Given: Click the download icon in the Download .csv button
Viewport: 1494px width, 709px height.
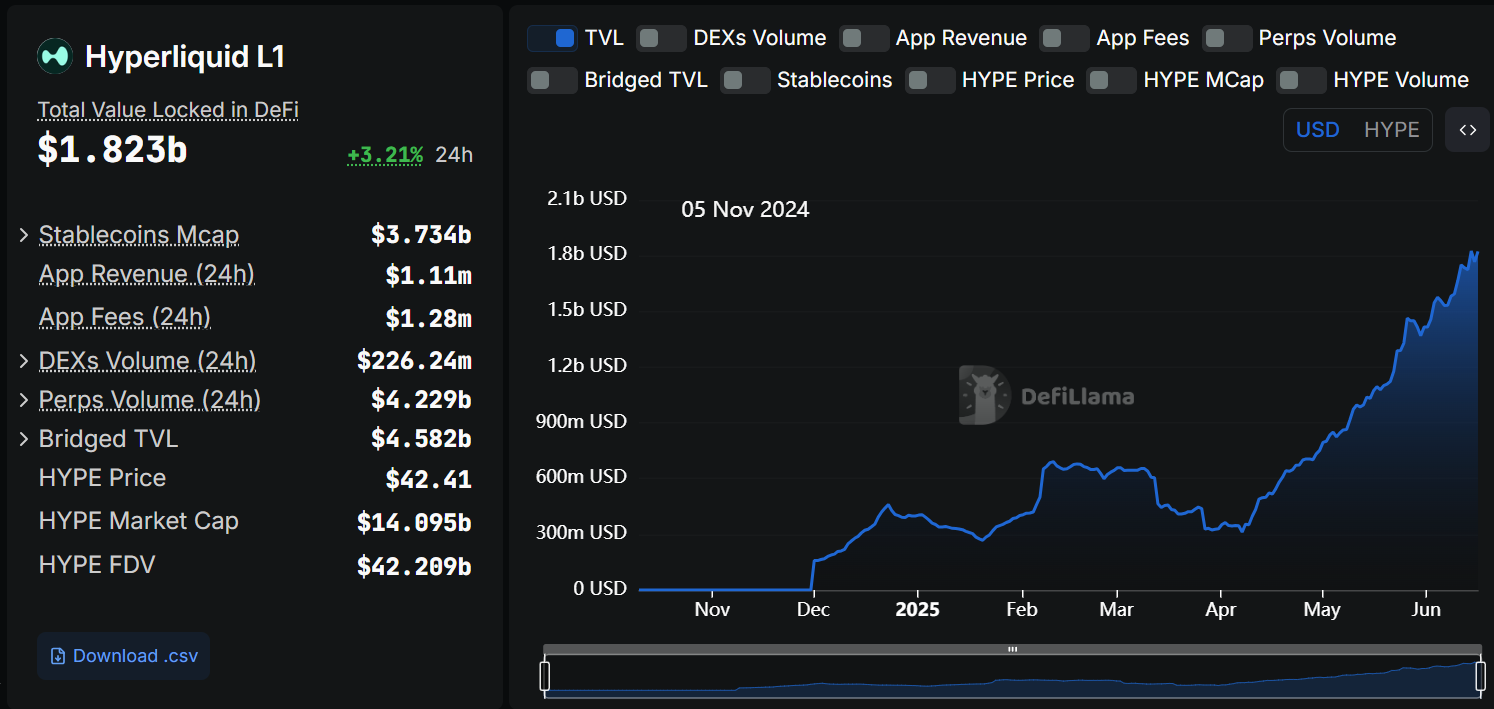Looking at the screenshot, I should pos(58,656).
